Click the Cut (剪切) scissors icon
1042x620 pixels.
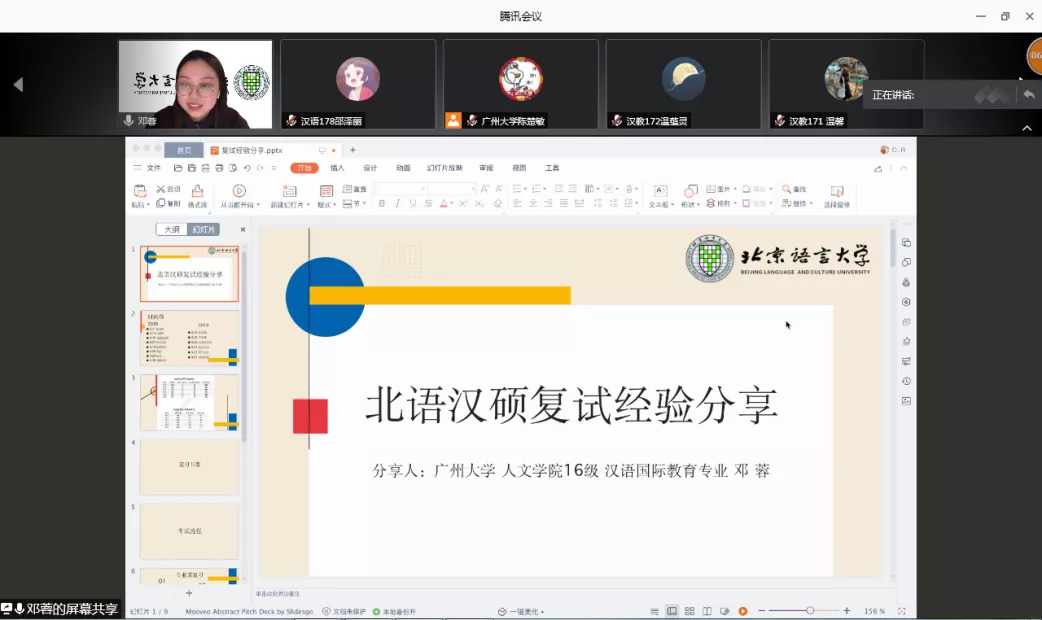161,189
